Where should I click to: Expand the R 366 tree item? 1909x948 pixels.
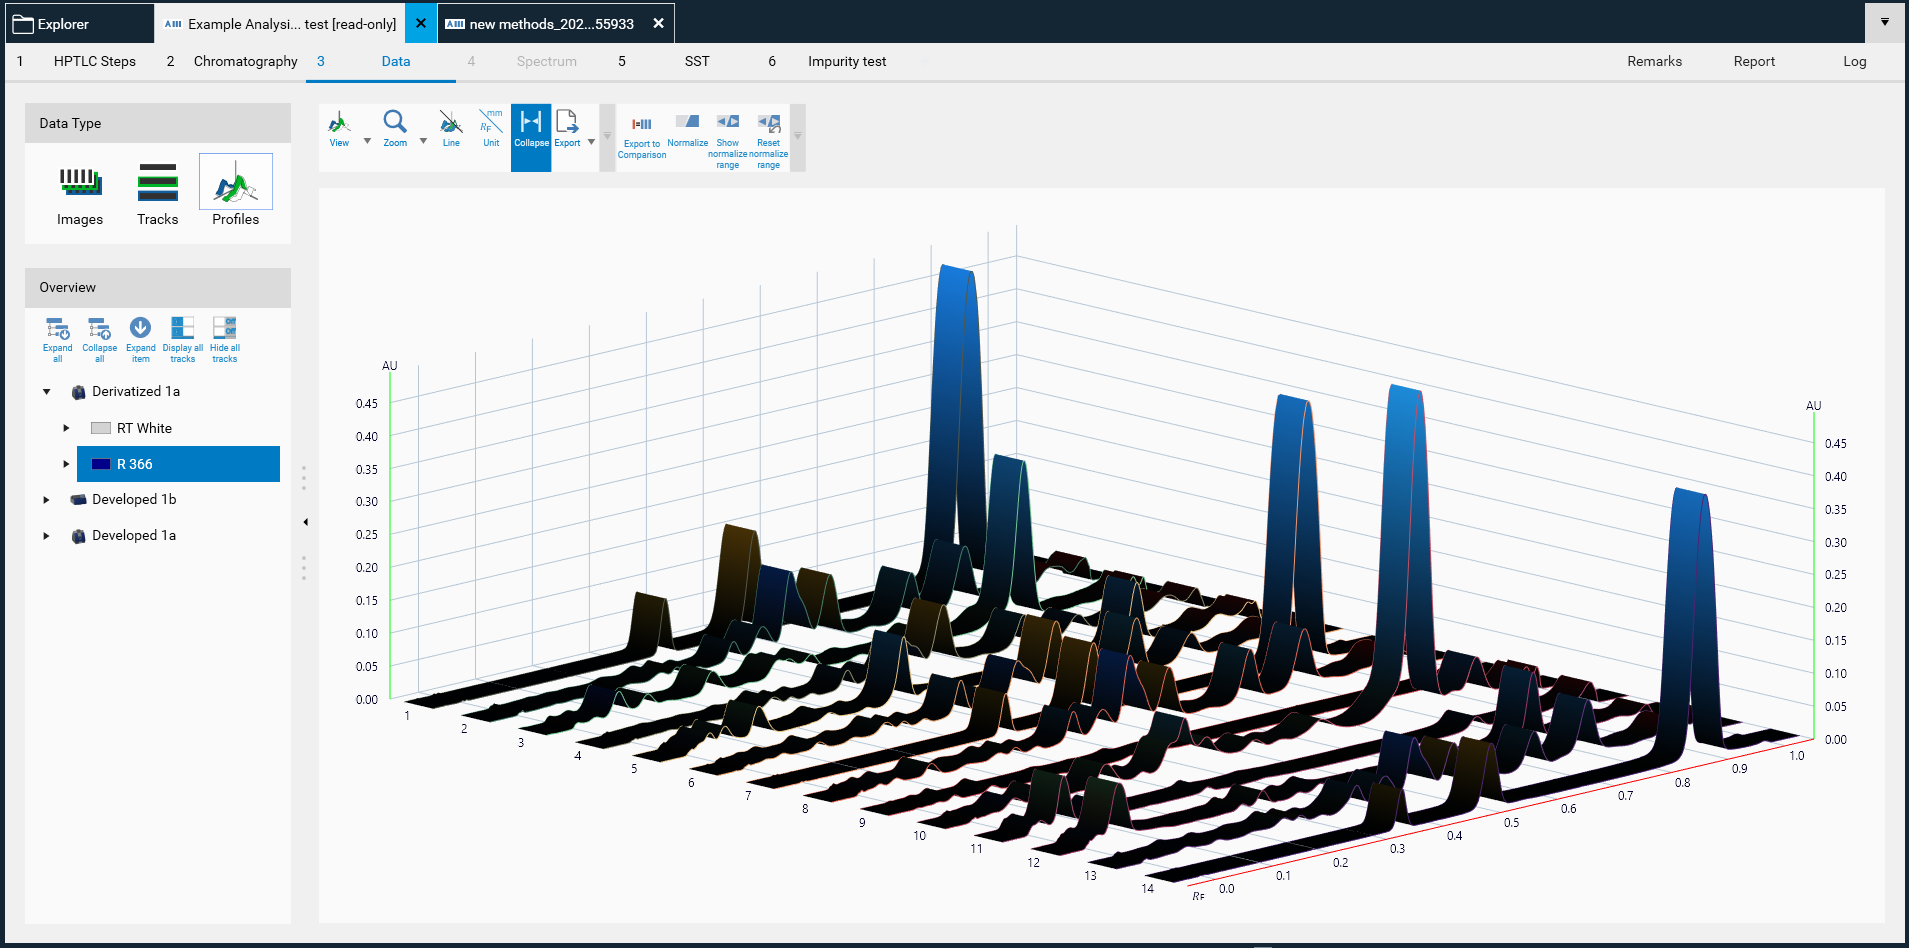click(x=67, y=464)
